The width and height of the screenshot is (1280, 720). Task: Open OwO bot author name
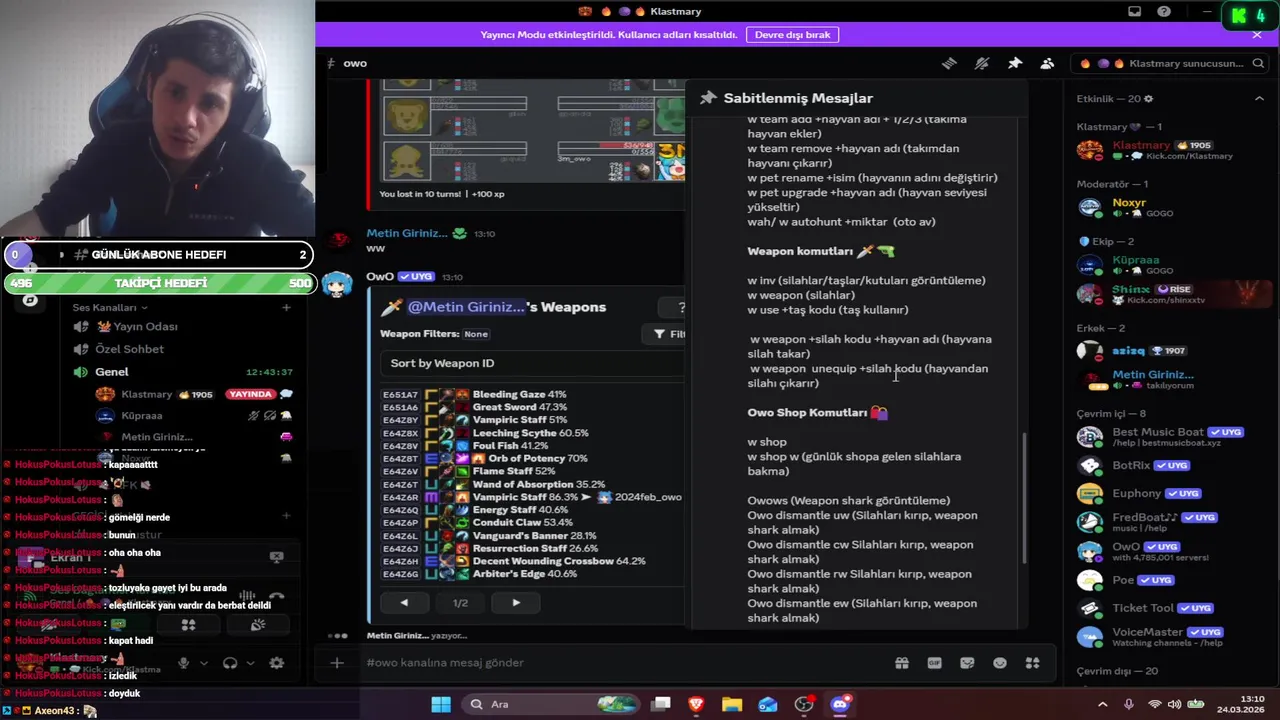(380, 277)
